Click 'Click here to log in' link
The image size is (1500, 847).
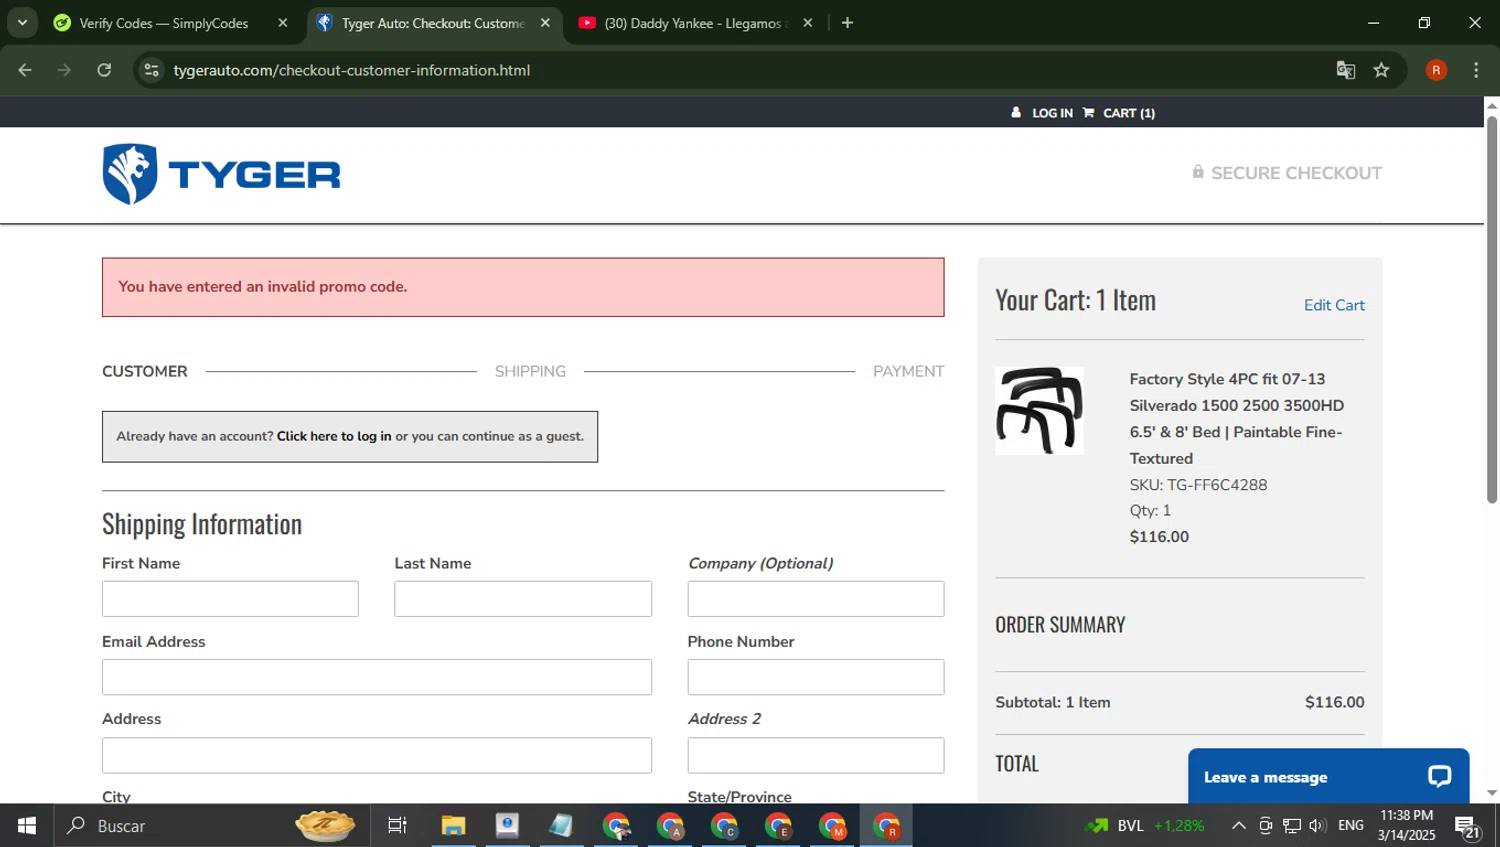pyautogui.click(x=334, y=436)
